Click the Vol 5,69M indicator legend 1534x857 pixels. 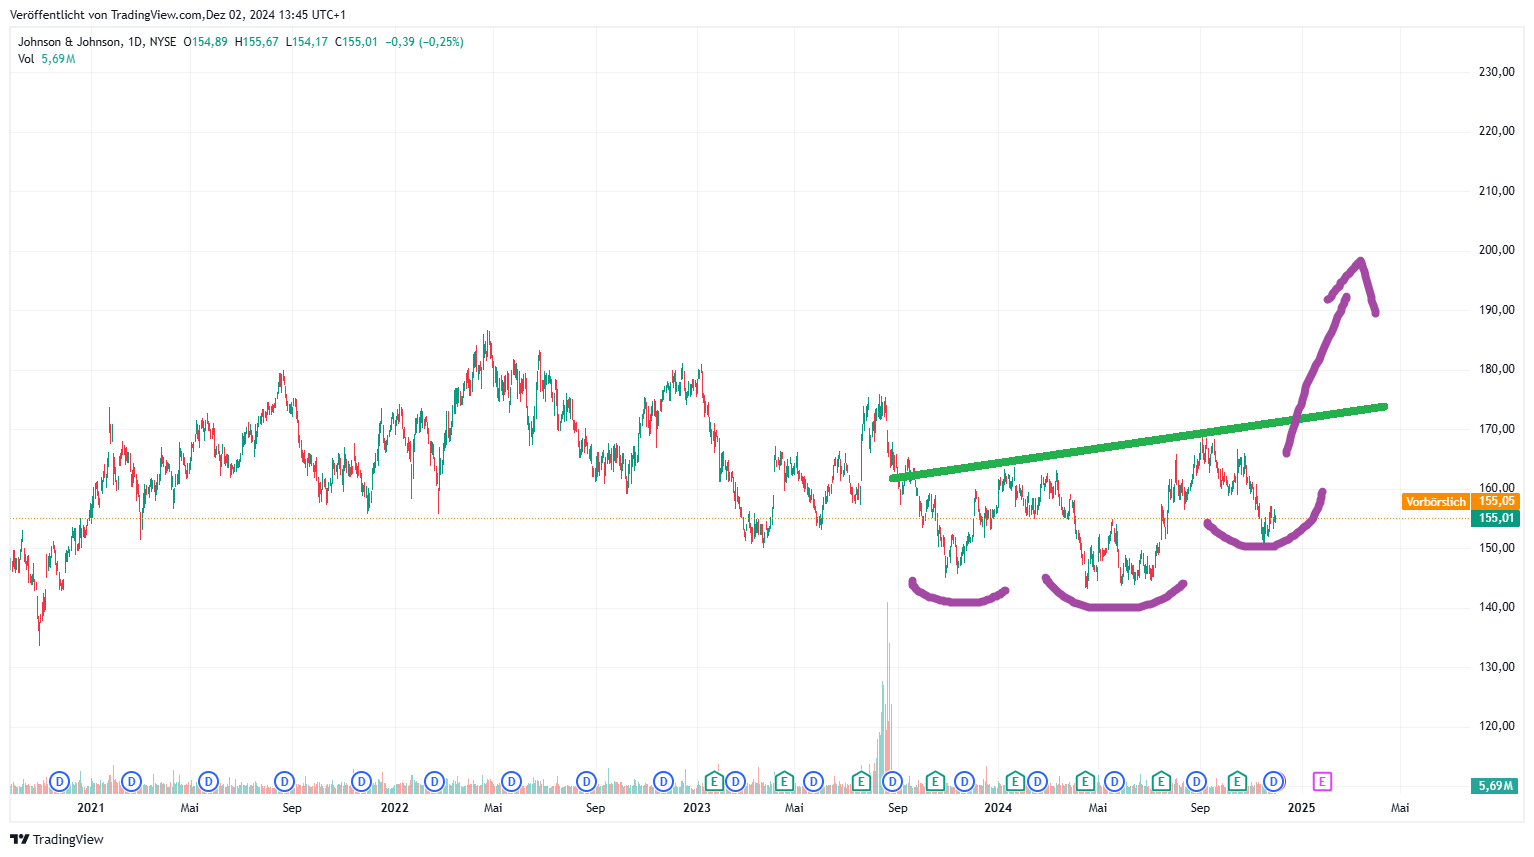(46, 59)
